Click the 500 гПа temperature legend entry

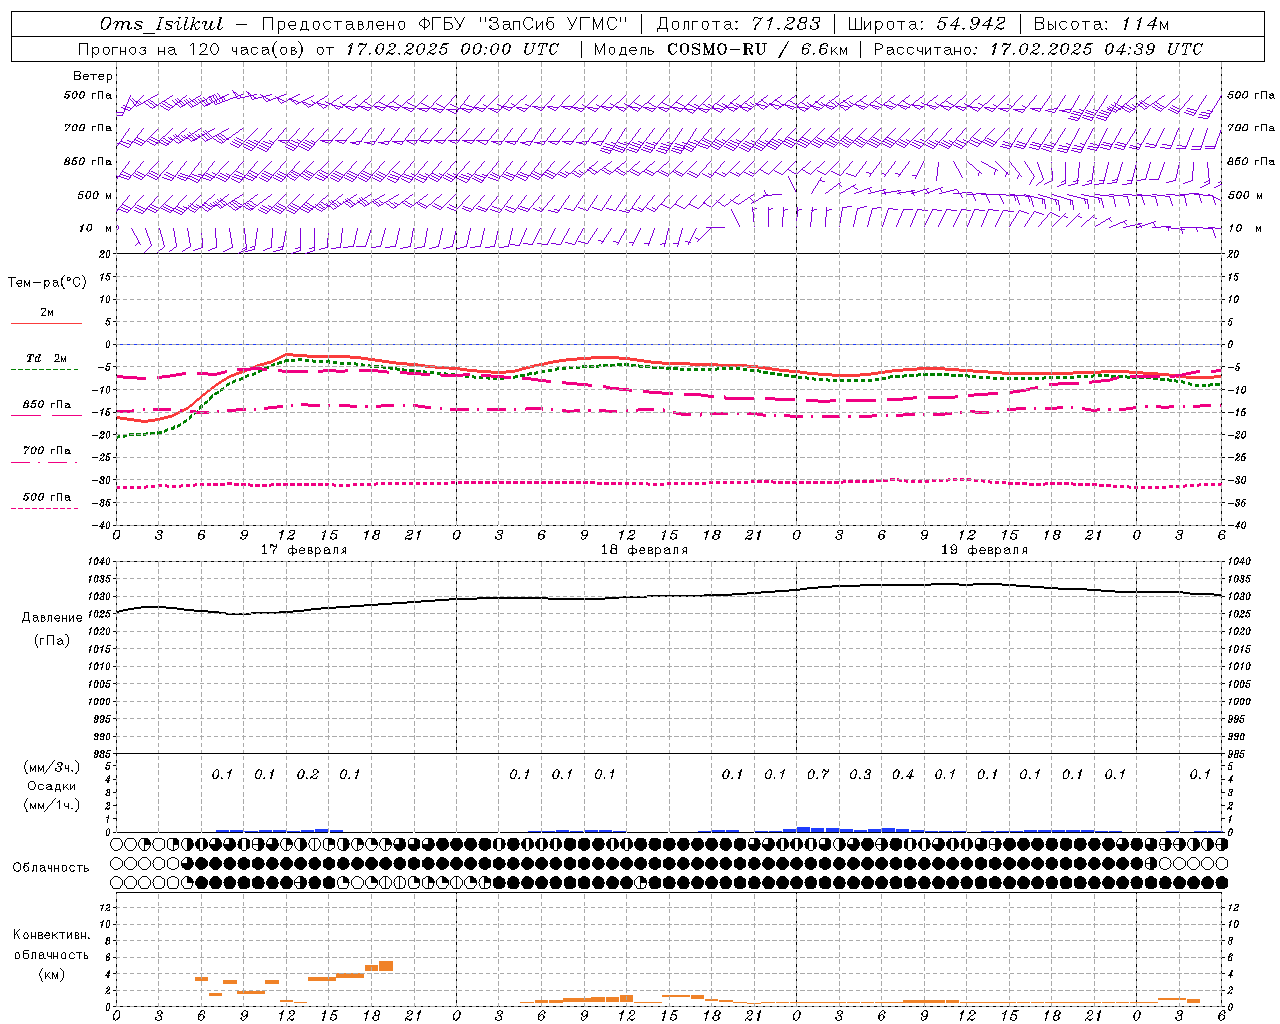tap(46, 497)
